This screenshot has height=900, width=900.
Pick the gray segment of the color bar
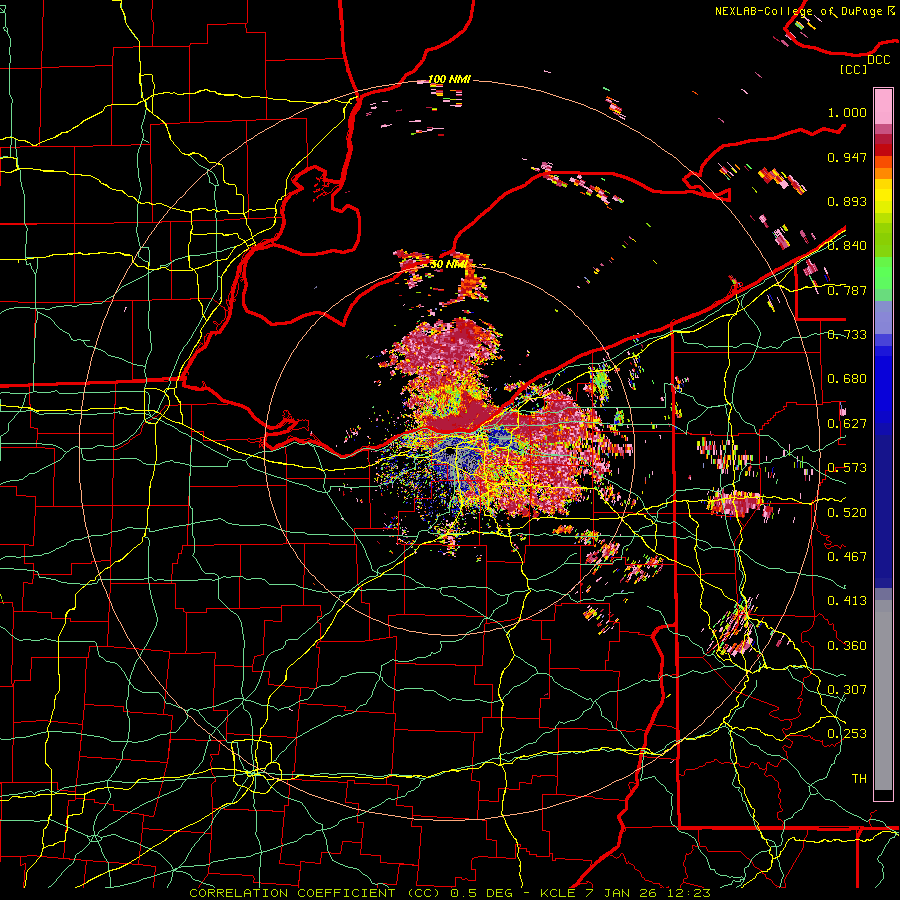pos(883,695)
